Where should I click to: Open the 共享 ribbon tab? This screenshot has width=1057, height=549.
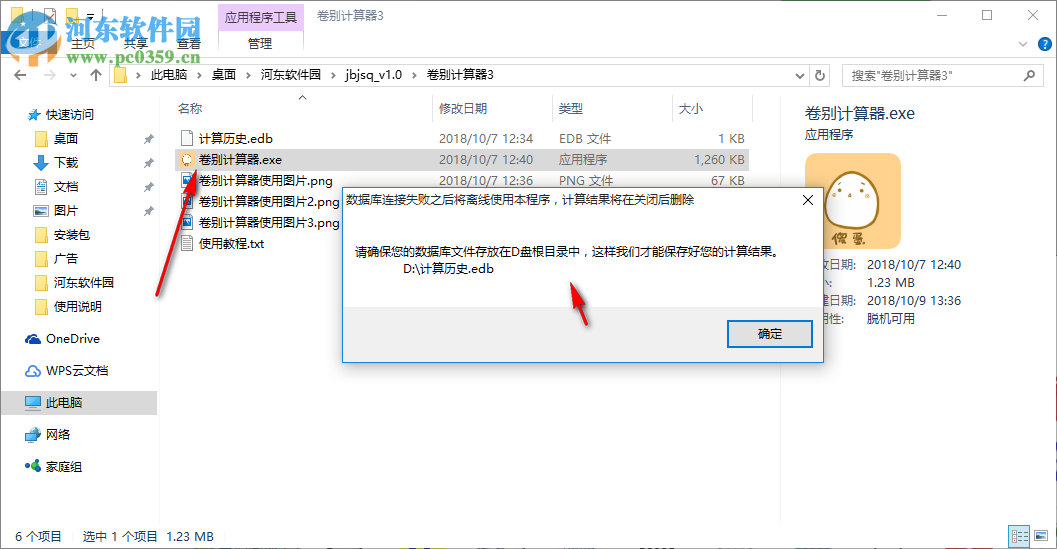135,44
